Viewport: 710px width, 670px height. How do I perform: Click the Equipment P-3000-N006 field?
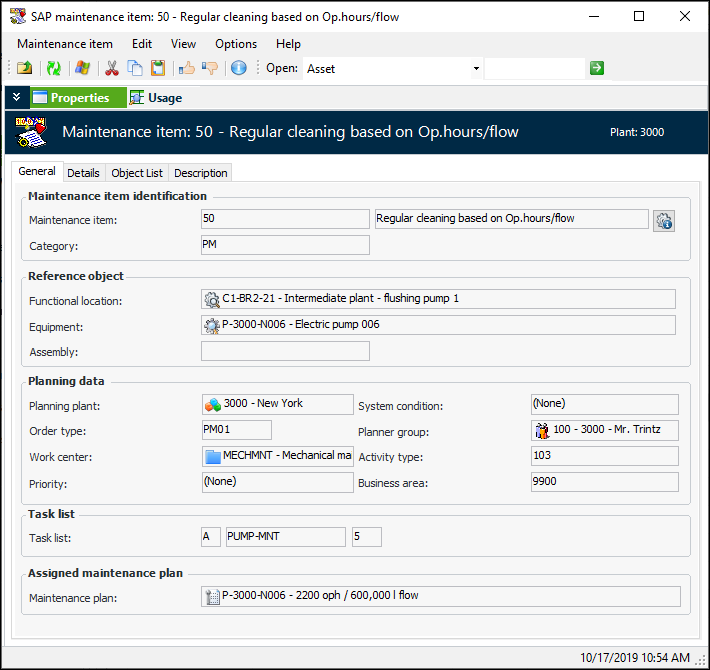tap(438, 325)
